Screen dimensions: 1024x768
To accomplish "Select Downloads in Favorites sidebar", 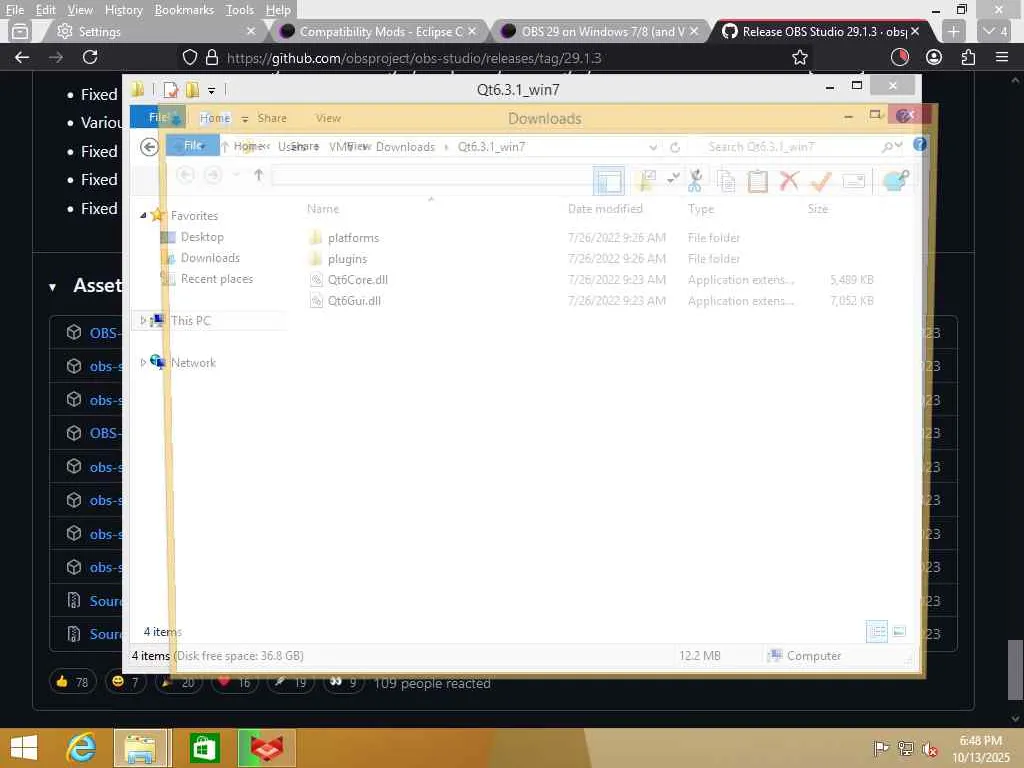I will (210, 258).
